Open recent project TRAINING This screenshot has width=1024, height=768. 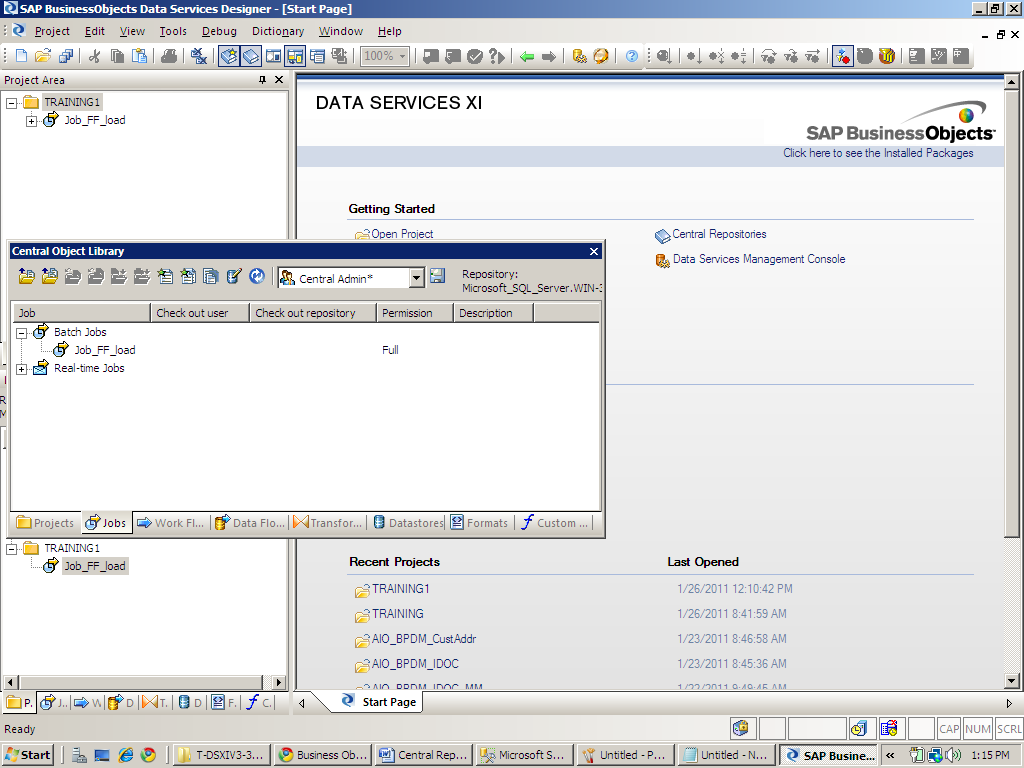(398, 614)
